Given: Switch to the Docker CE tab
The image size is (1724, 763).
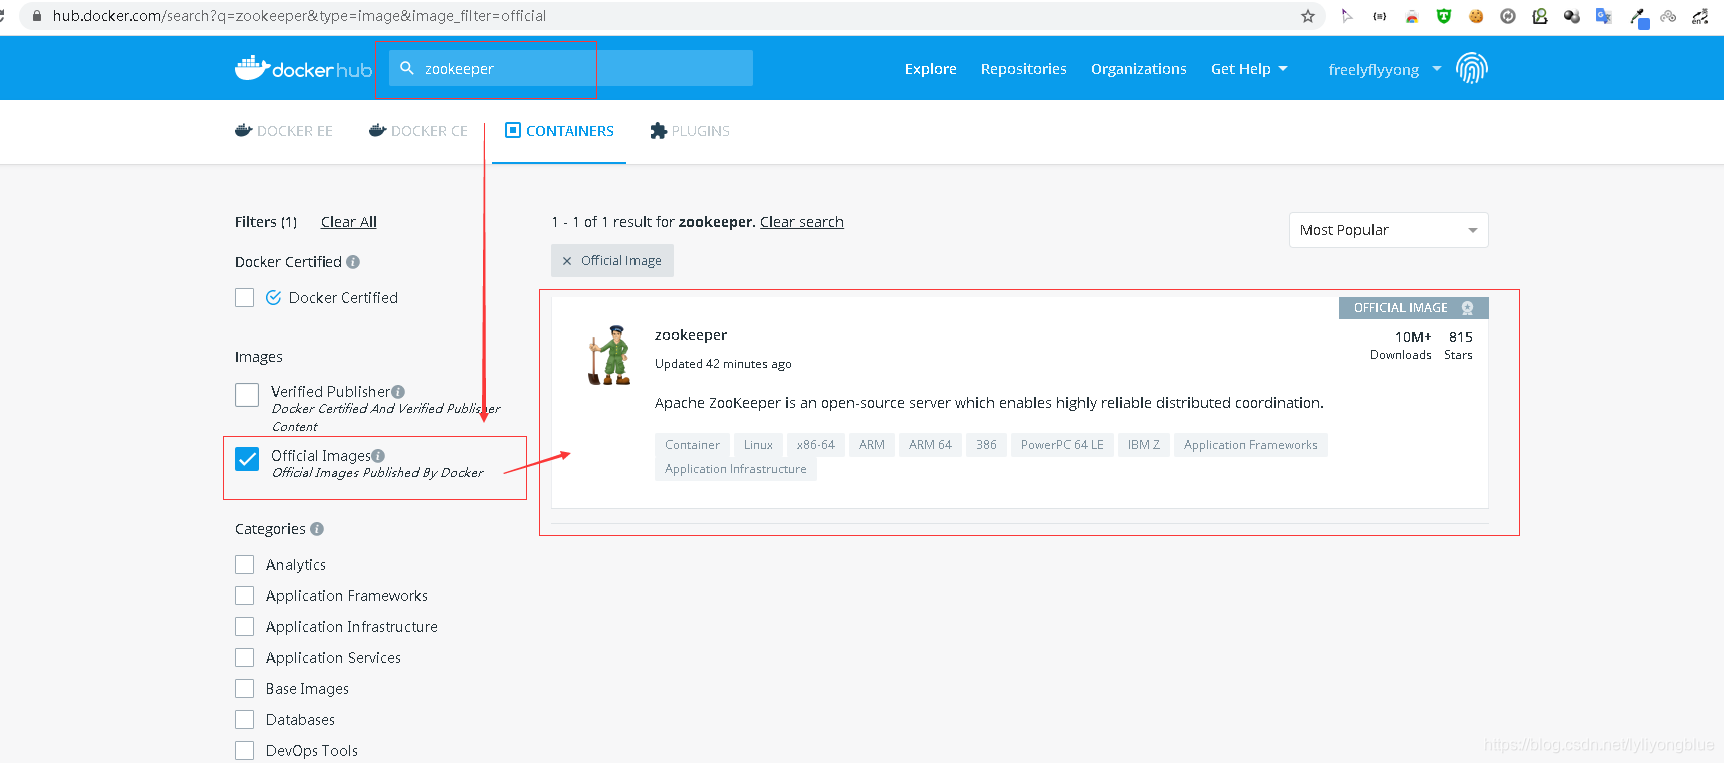Looking at the screenshot, I should 418,131.
